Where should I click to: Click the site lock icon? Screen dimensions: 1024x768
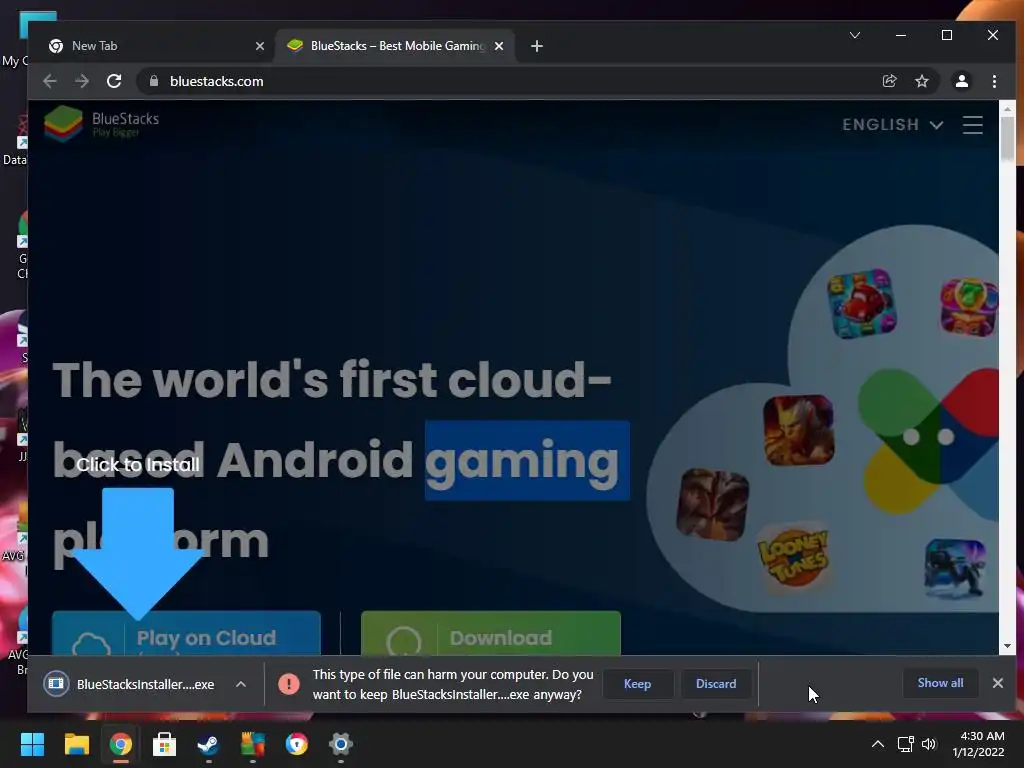(x=154, y=81)
